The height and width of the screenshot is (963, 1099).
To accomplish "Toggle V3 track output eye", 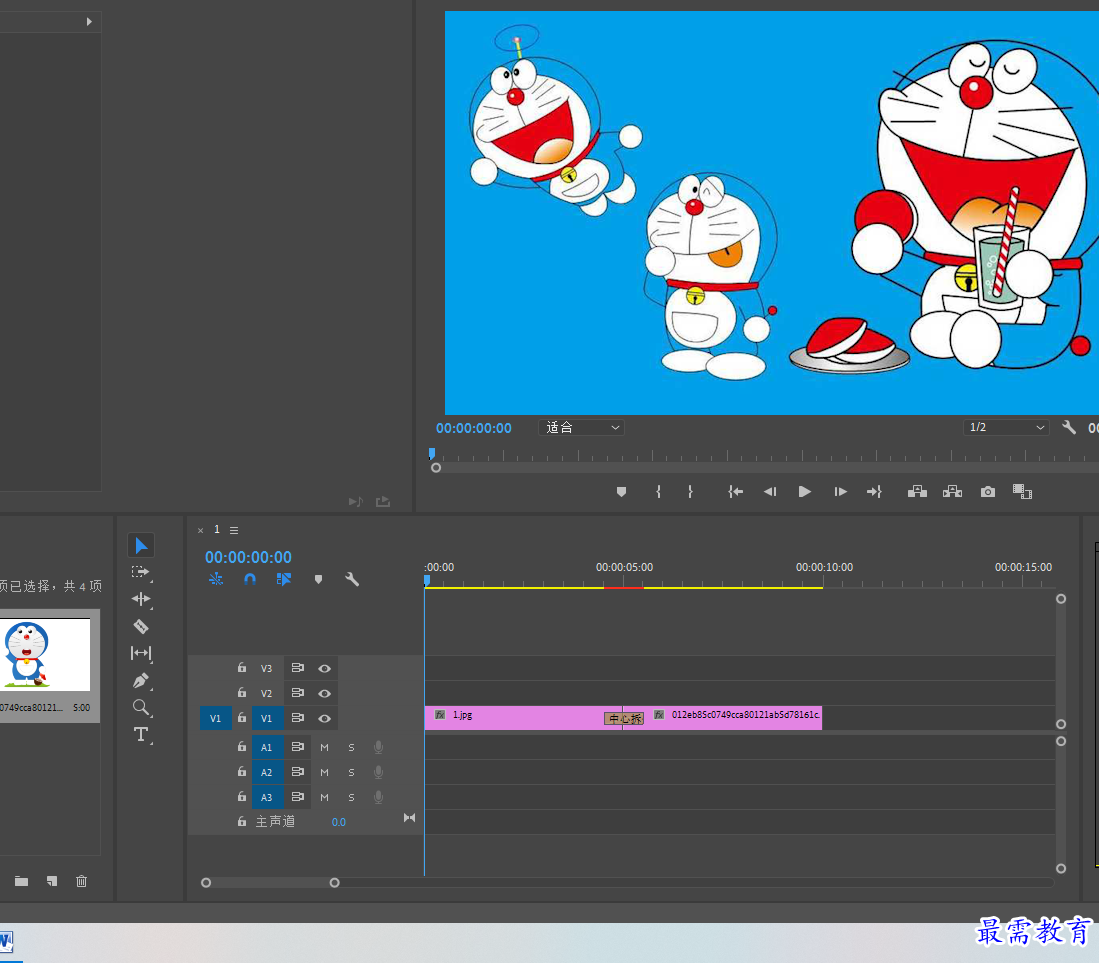I will 325,669.
